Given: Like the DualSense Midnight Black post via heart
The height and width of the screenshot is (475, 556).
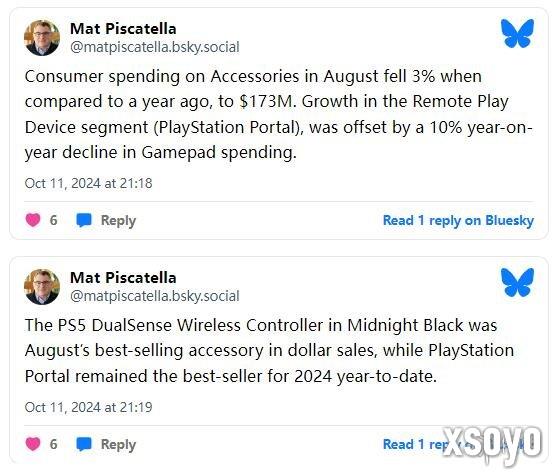Looking at the screenshot, I should click(x=33, y=444).
